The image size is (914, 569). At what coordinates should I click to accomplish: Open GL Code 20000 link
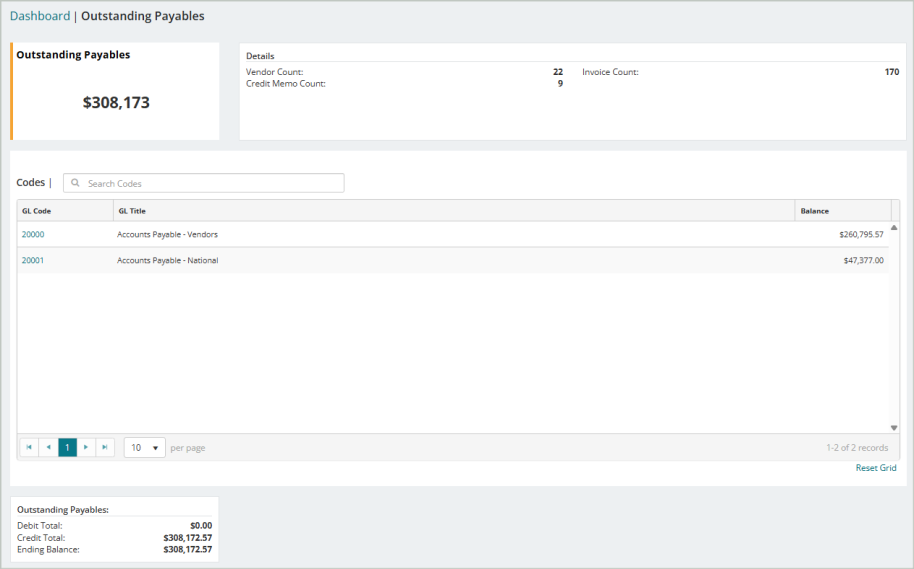[33, 234]
